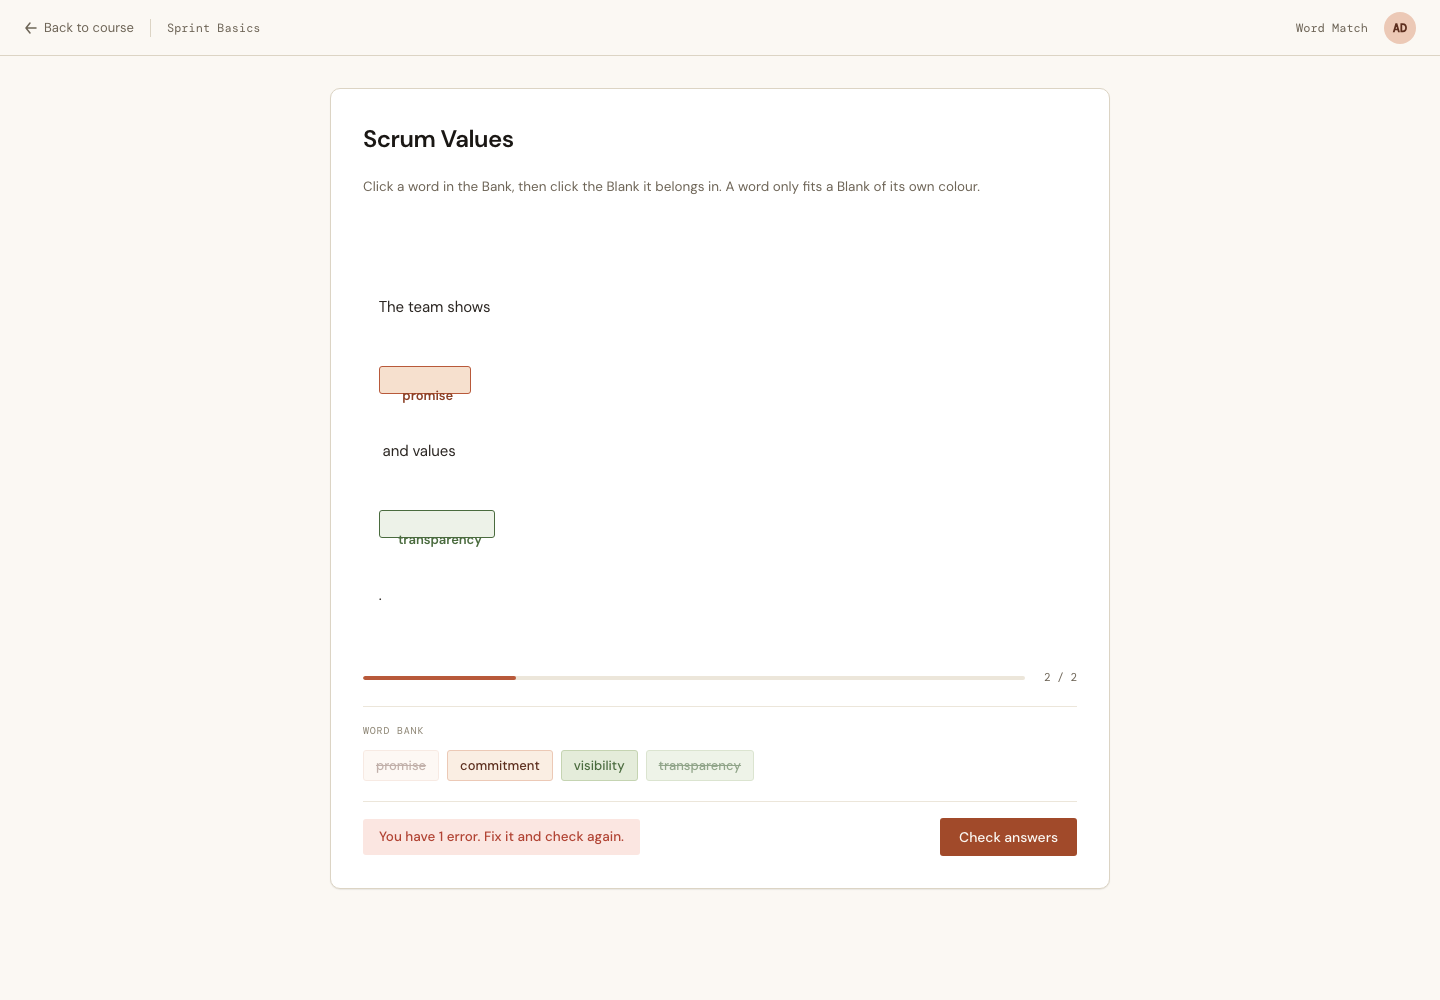Click the orange blank holding promise

coord(425,380)
